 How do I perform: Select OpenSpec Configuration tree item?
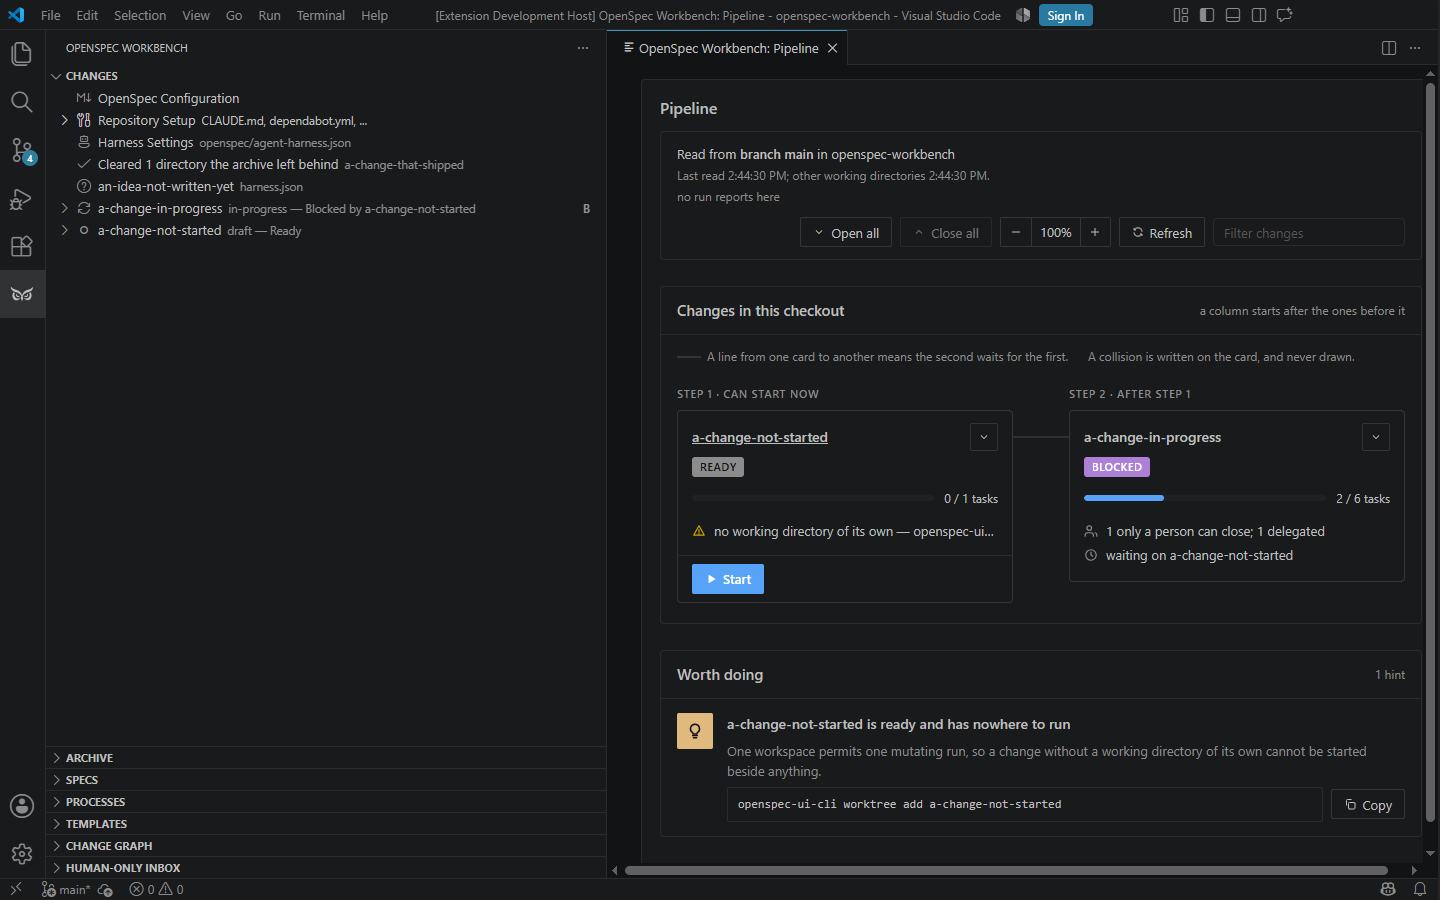(x=326, y=98)
